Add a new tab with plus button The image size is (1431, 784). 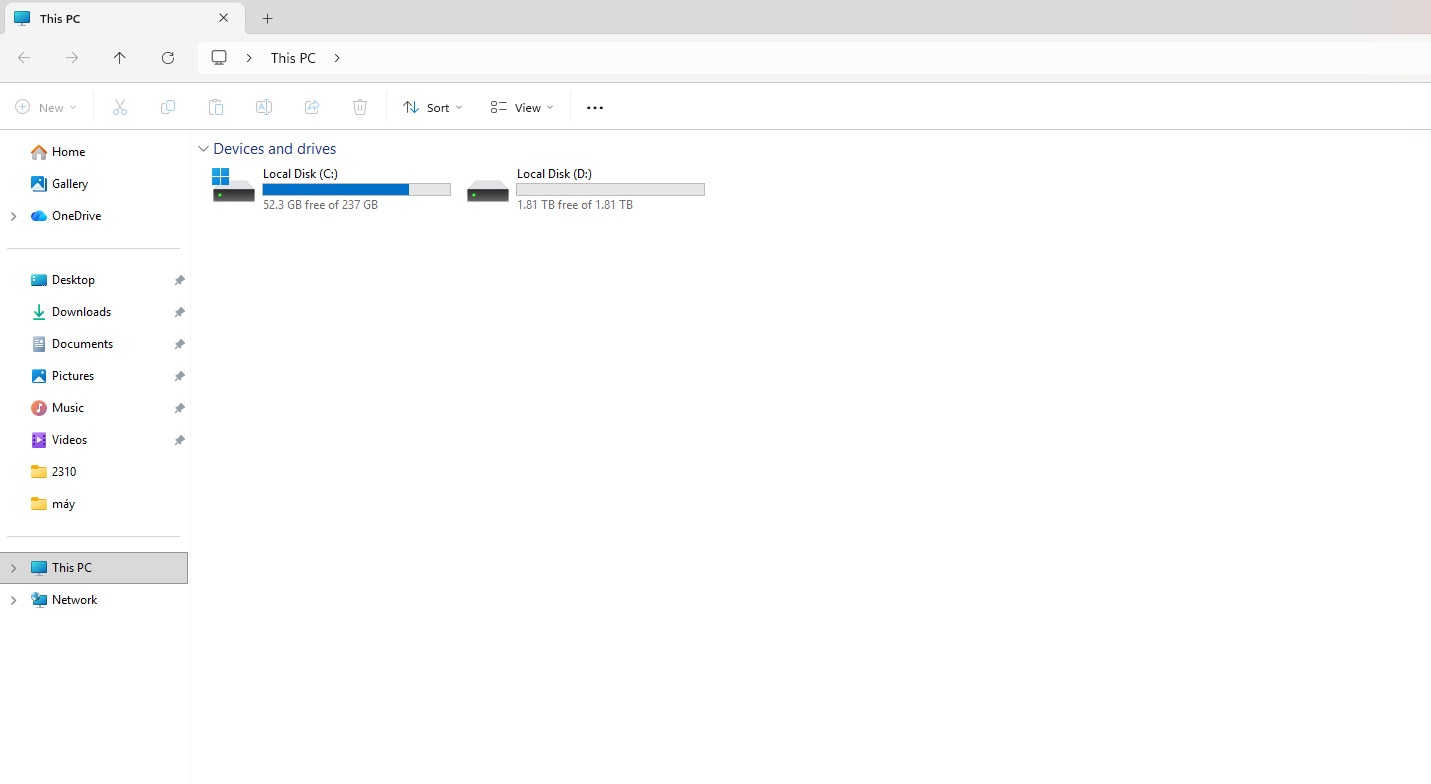pos(267,18)
